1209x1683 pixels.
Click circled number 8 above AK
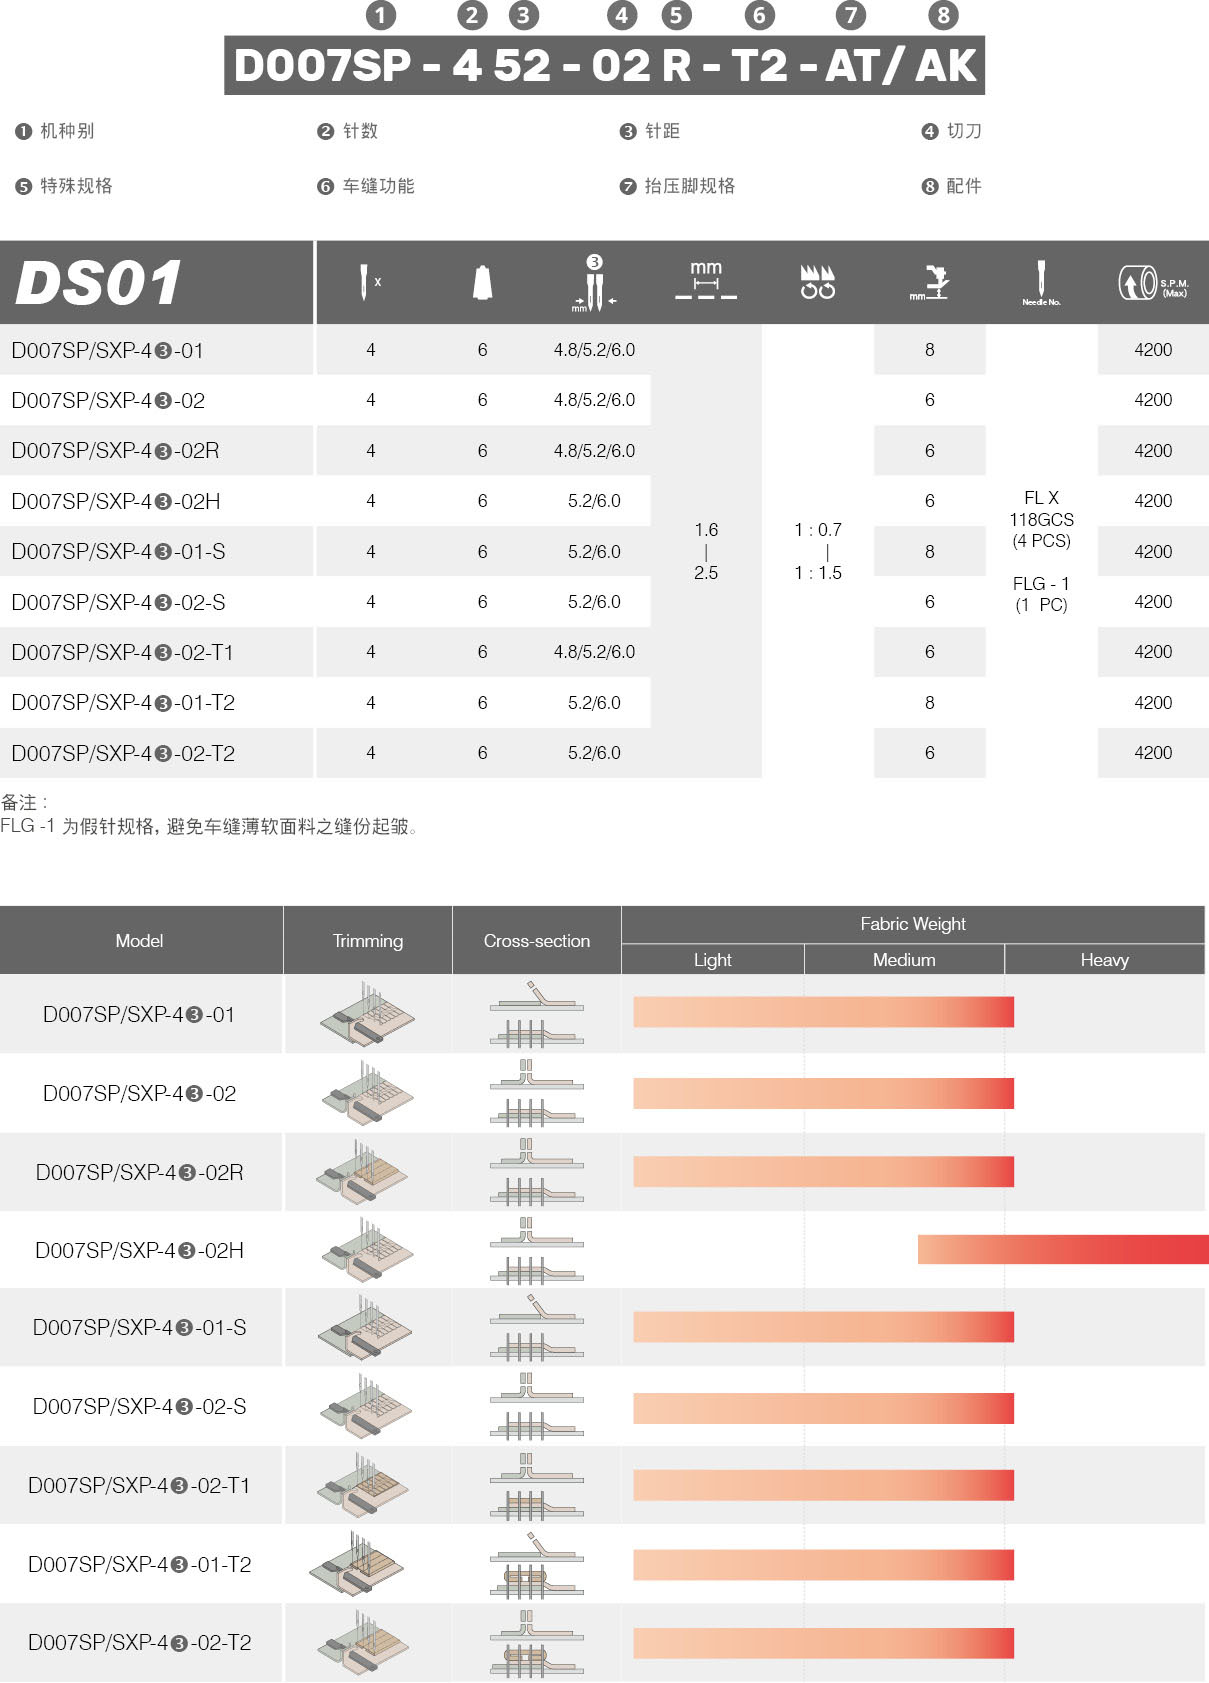942,15
